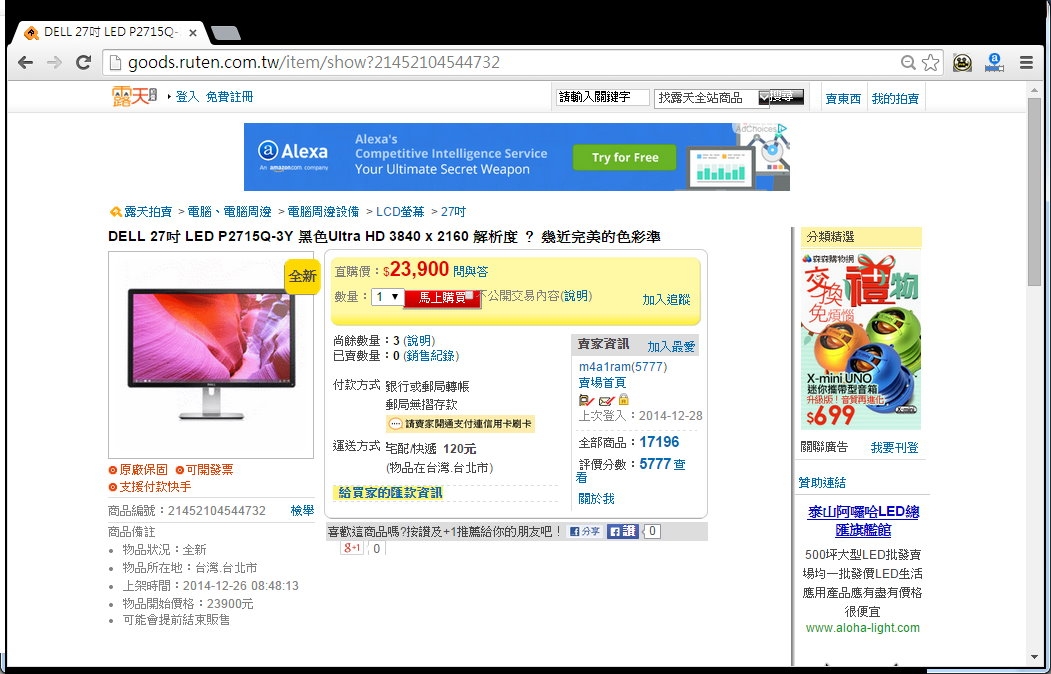Click the 請輸入關鍵字 search input field
The height and width of the screenshot is (674, 1051).
tap(602, 97)
